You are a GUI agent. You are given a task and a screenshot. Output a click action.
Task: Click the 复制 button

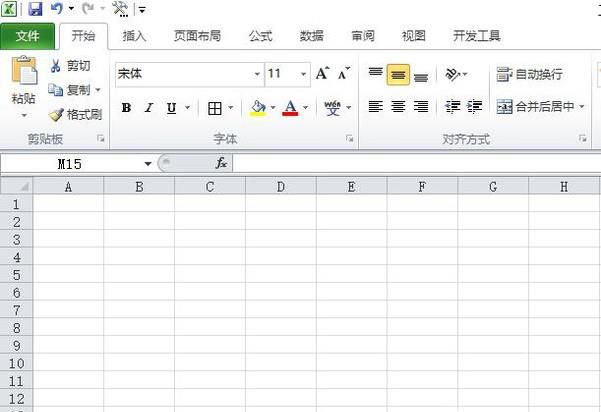(69, 90)
